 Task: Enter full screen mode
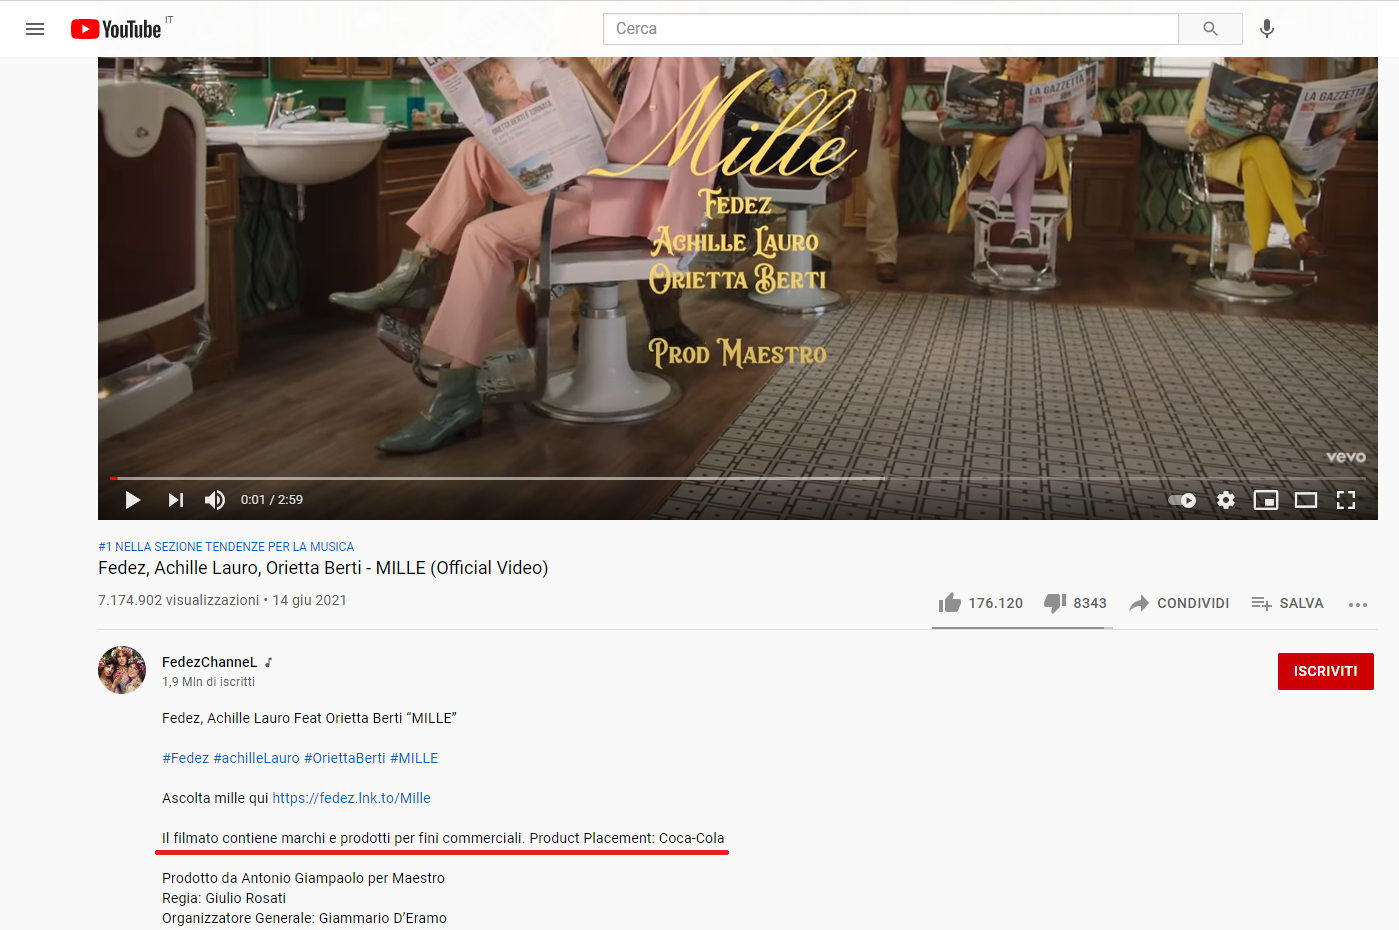(x=1346, y=500)
